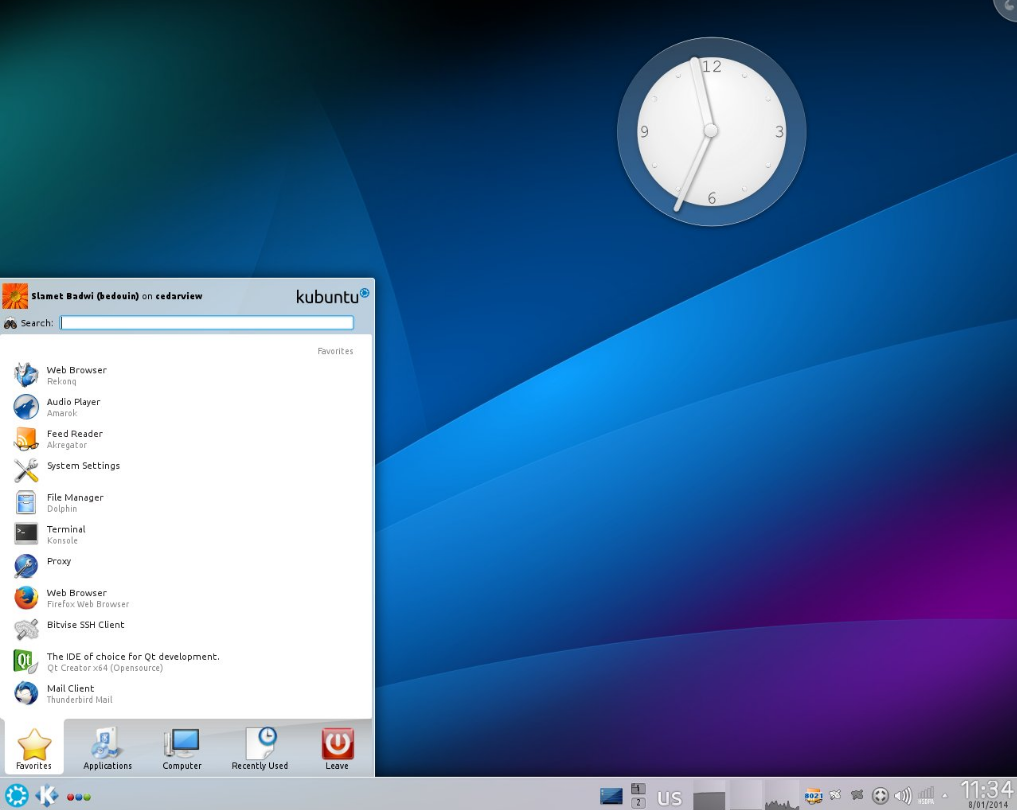Click the US keyboard layout indicator
1017x810 pixels.
point(669,798)
